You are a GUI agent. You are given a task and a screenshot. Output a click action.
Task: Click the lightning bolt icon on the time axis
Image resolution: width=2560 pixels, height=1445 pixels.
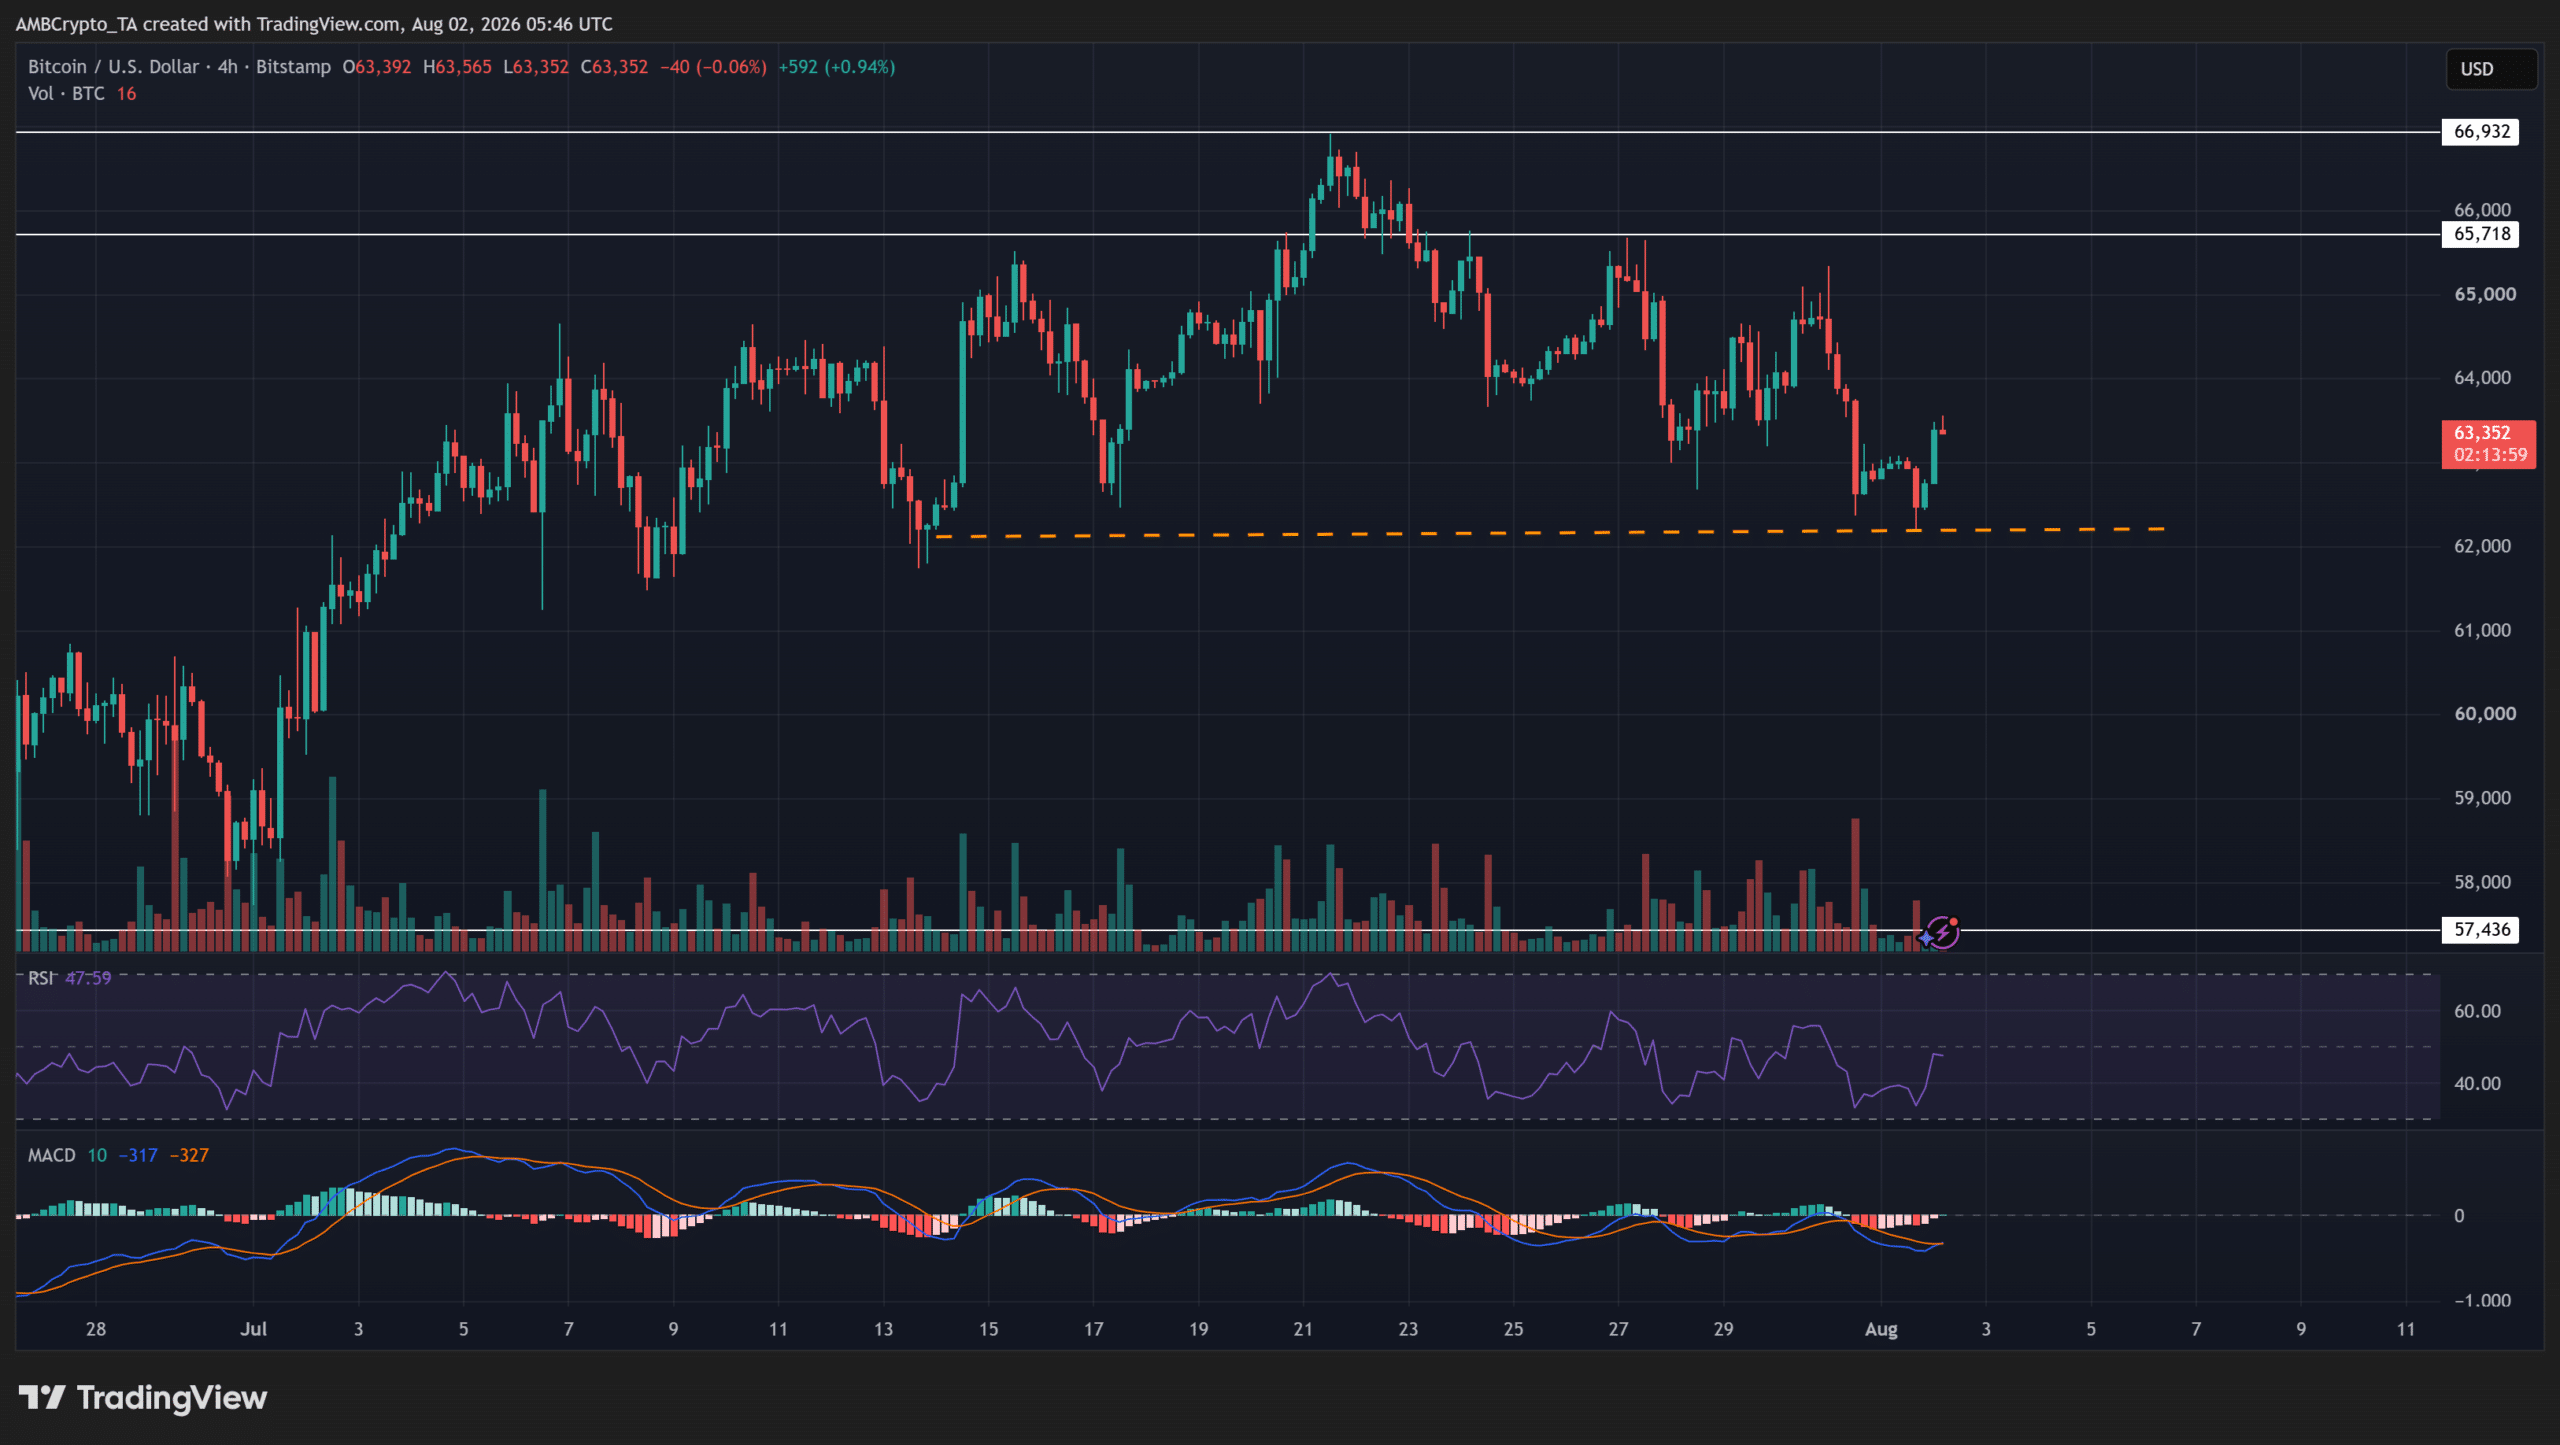coord(1942,933)
